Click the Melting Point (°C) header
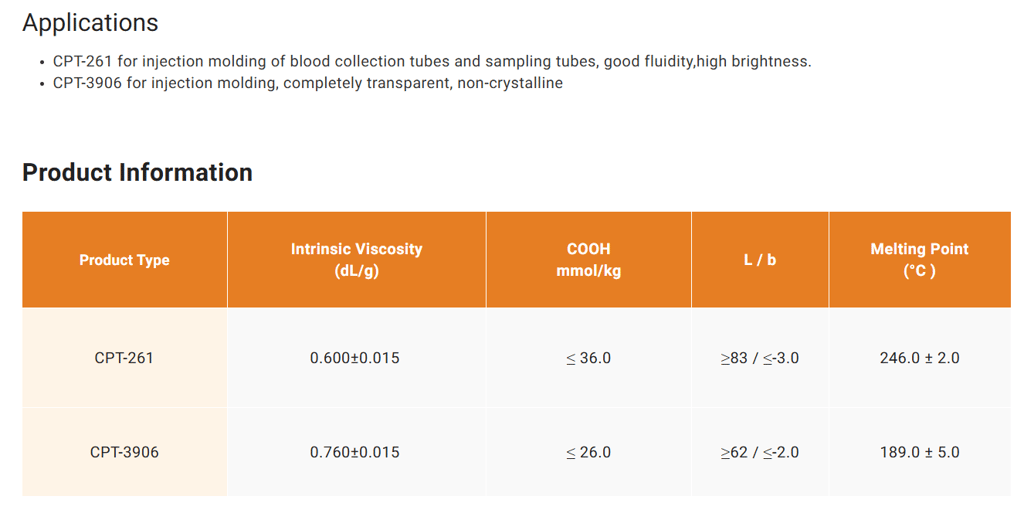The image size is (1024, 520). pyautogui.click(x=920, y=260)
